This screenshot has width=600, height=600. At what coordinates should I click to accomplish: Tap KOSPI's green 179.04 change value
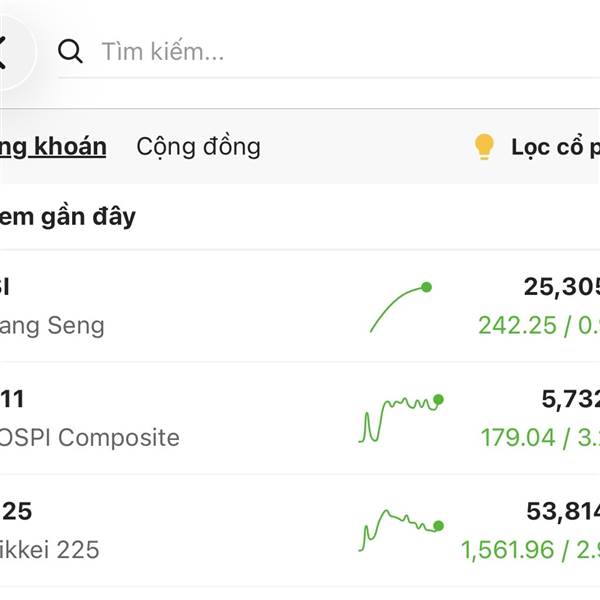516,438
